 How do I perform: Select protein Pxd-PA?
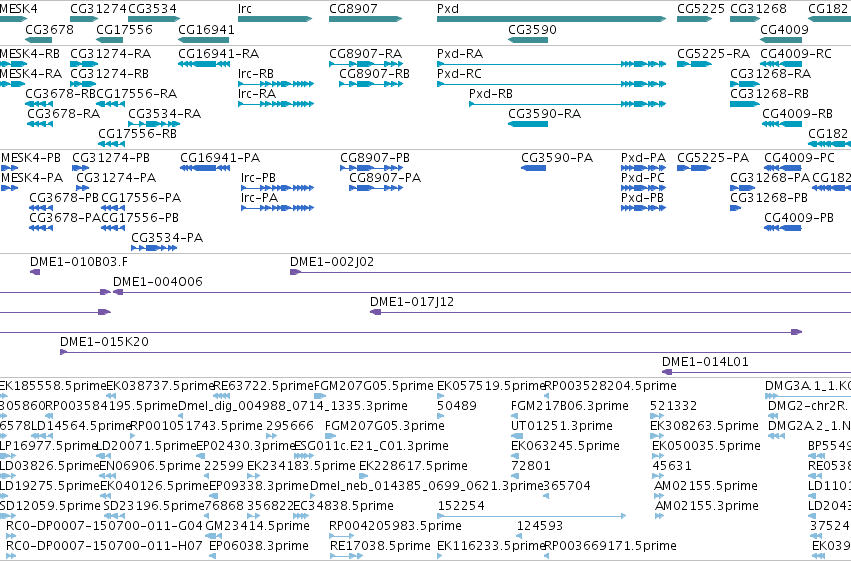pos(643,158)
